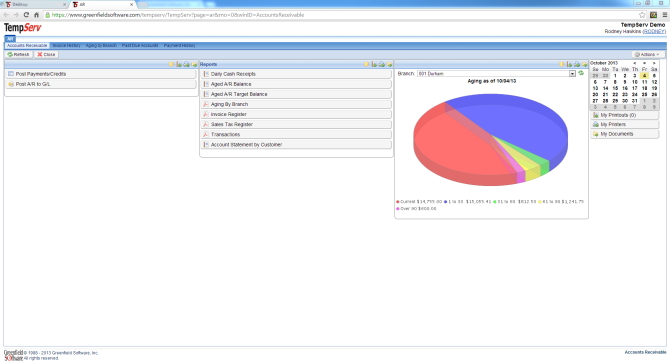Viewport: 670px width, 362px height.
Task: Go back with the browser back arrow
Action: click(6, 15)
